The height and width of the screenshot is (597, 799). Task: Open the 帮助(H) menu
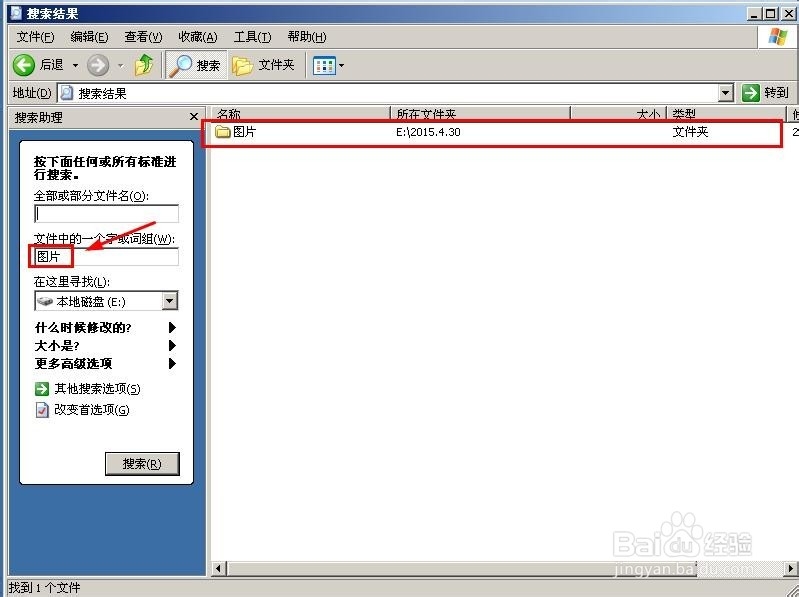tap(307, 37)
